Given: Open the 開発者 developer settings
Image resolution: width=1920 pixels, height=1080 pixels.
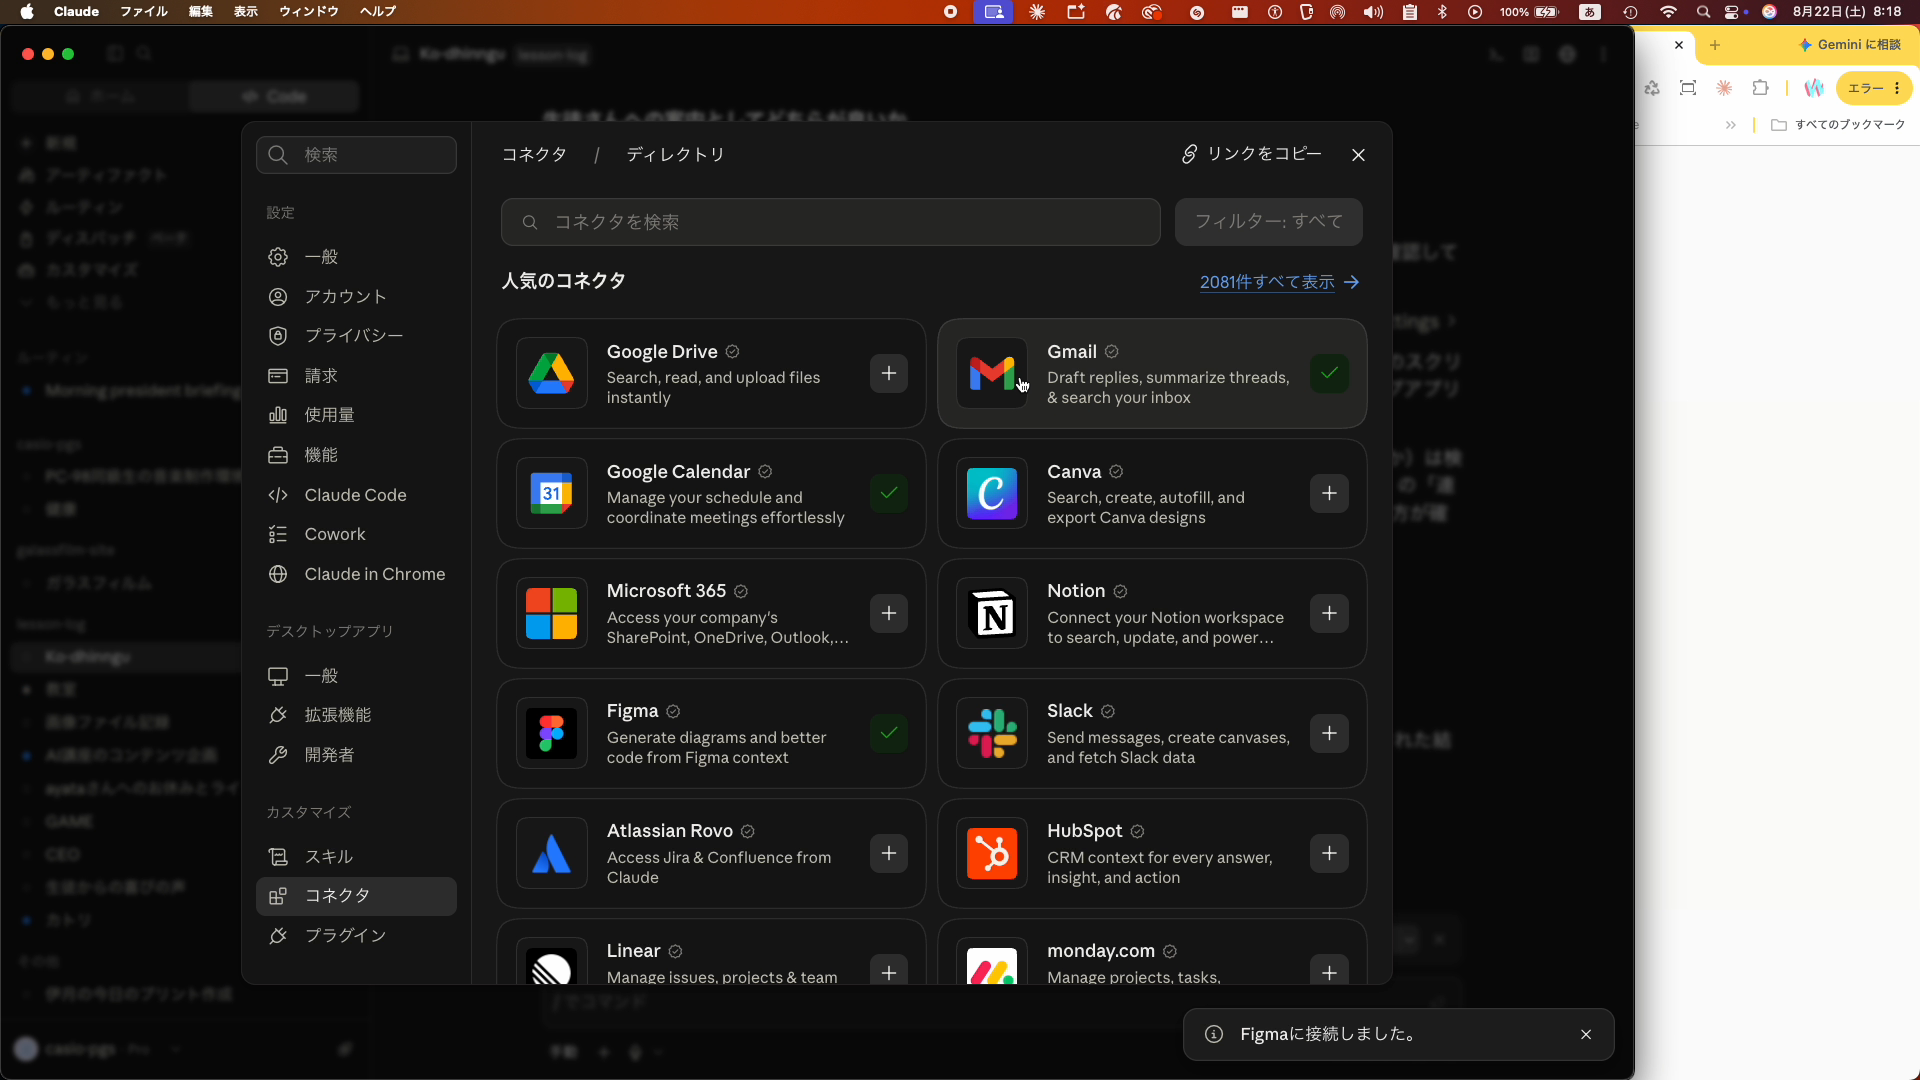Looking at the screenshot, I should coord(356,755).
